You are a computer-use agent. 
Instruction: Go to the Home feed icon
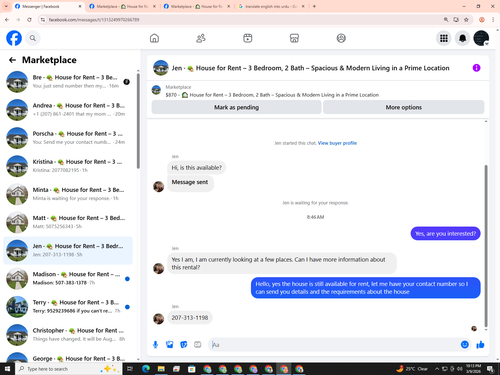[x=154, y=38]
